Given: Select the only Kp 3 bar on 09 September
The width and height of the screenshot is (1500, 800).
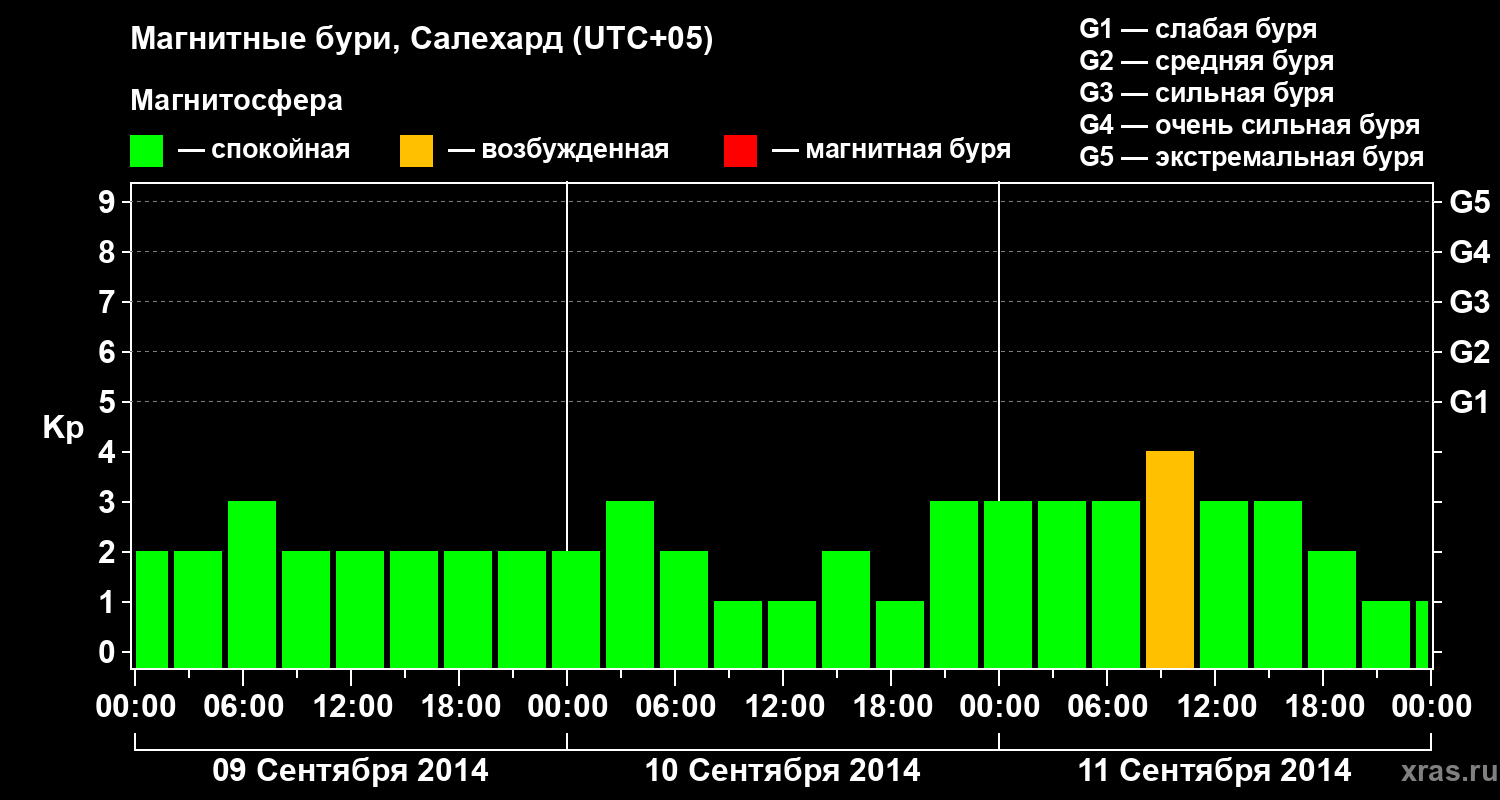Looking at the screenshot, I should 252,585.
